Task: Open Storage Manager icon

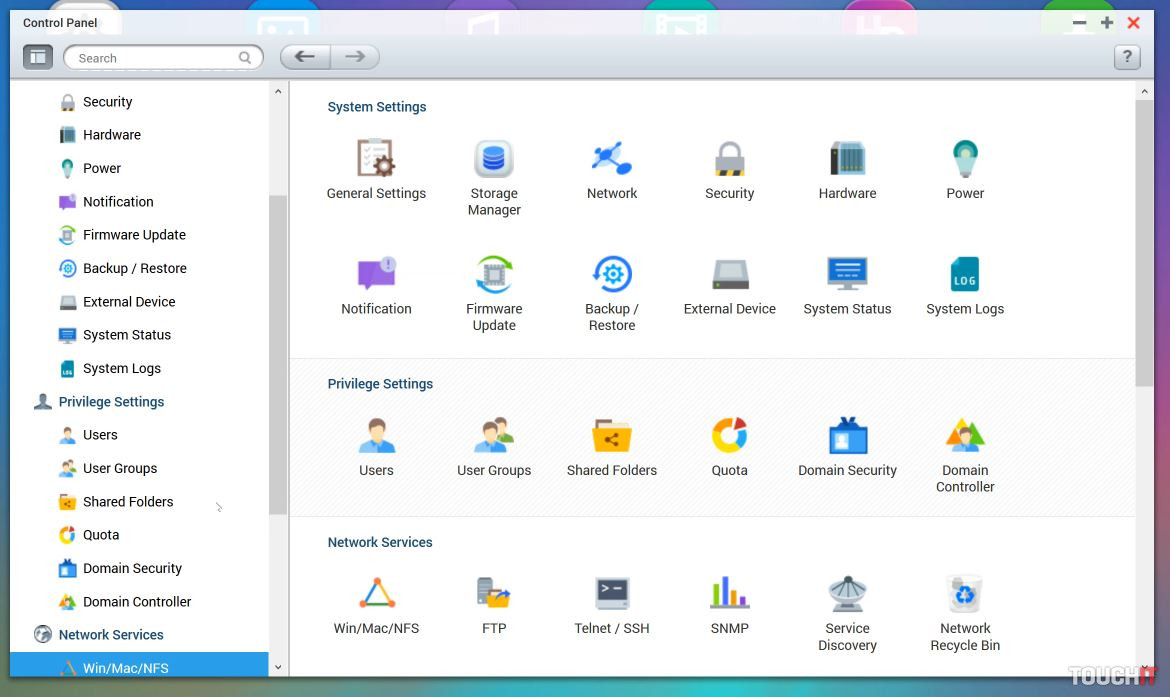Action: [494, 160]
